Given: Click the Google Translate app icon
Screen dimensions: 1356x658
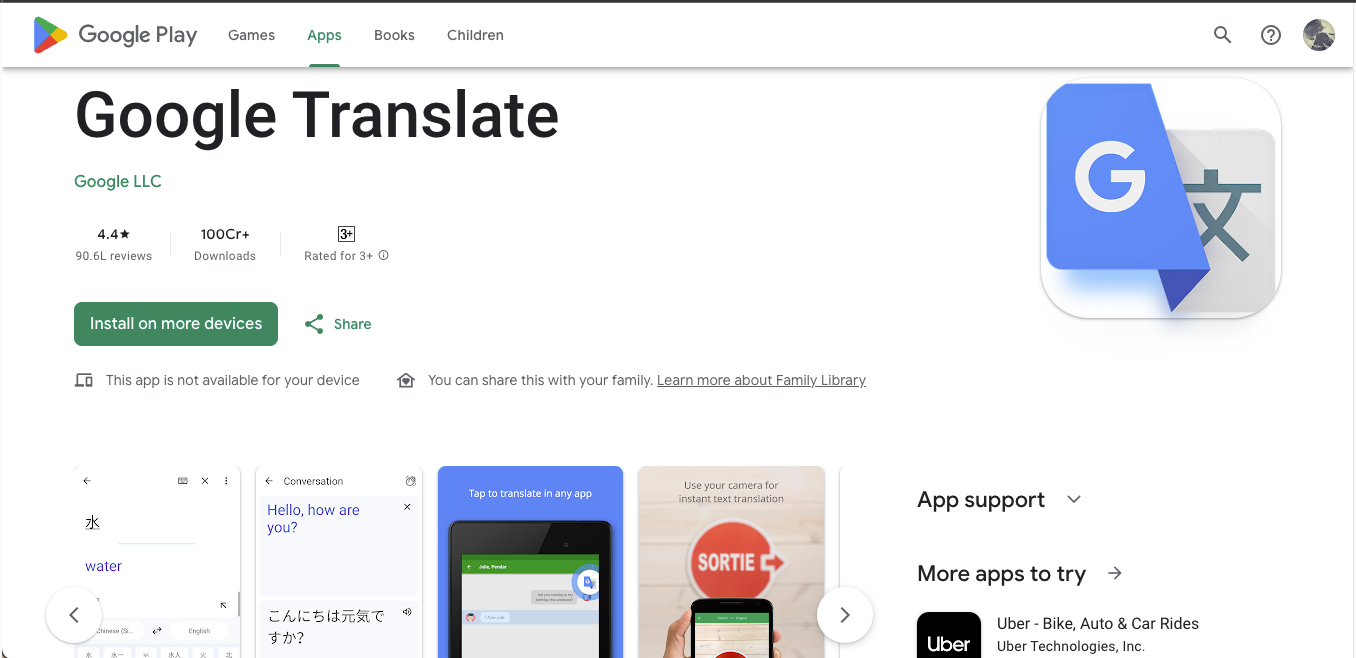Looking at the screenshot, I should 1161,198.
